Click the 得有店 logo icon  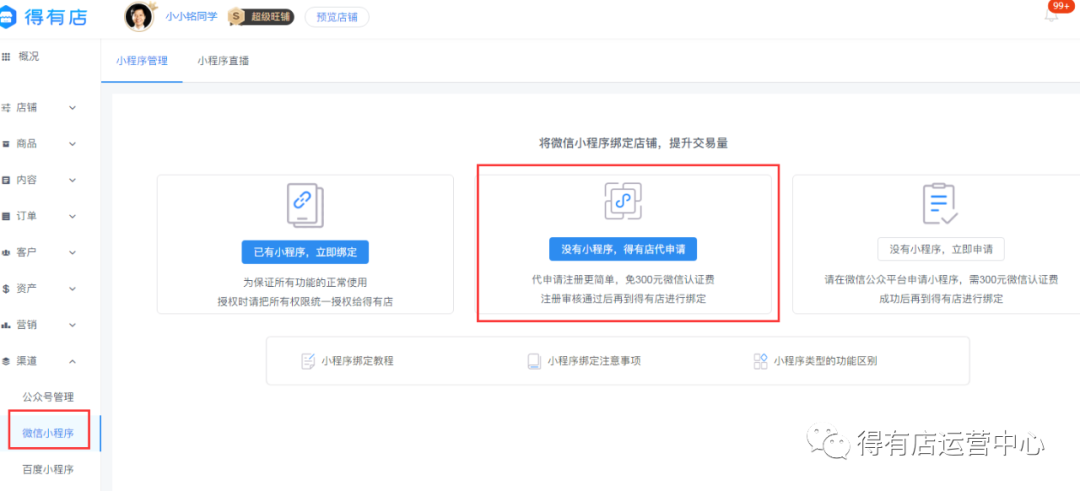coord(12,17)
